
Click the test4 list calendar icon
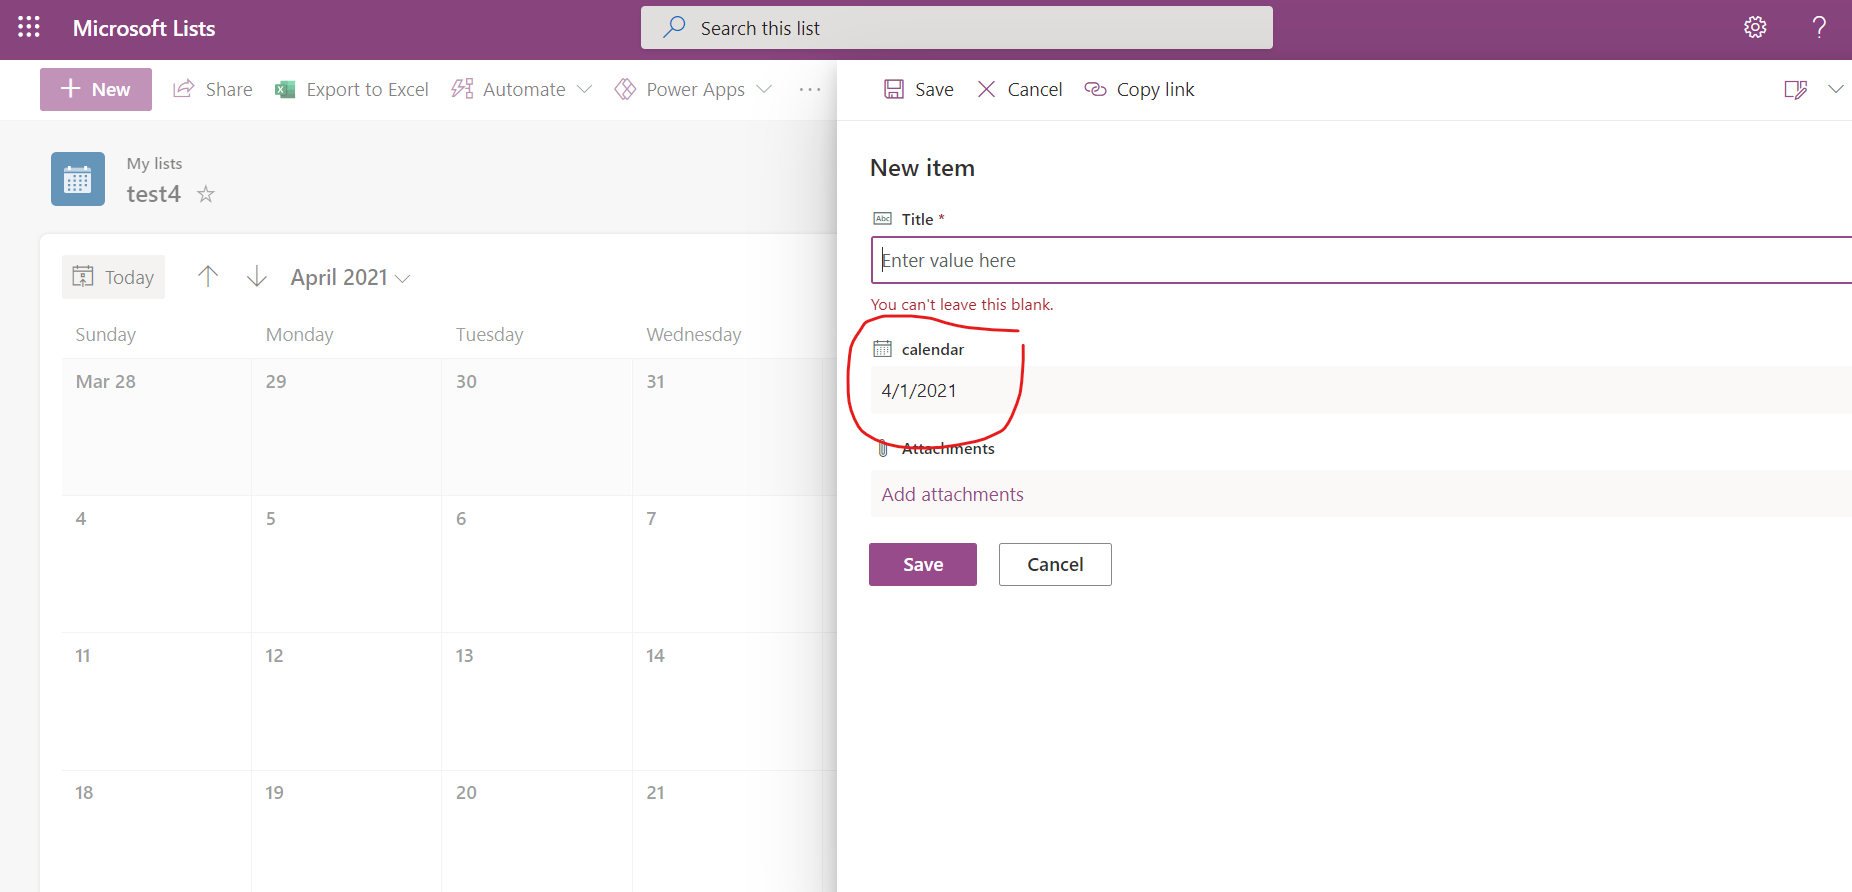(x=78, y=179)
